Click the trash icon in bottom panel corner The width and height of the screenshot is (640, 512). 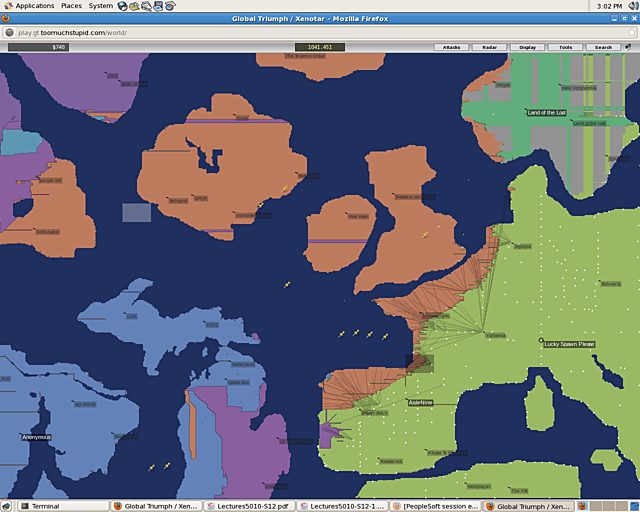pos(634,506)
